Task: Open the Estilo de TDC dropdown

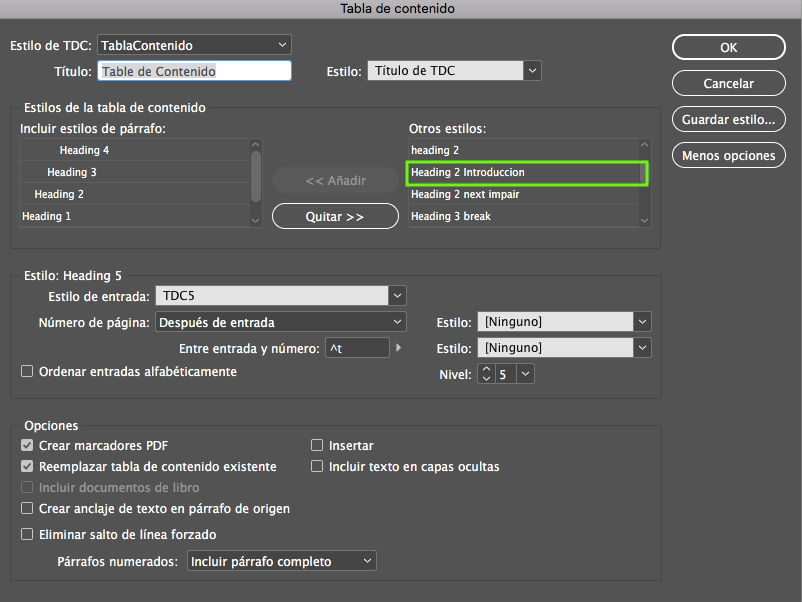Action: pos(194,45)
